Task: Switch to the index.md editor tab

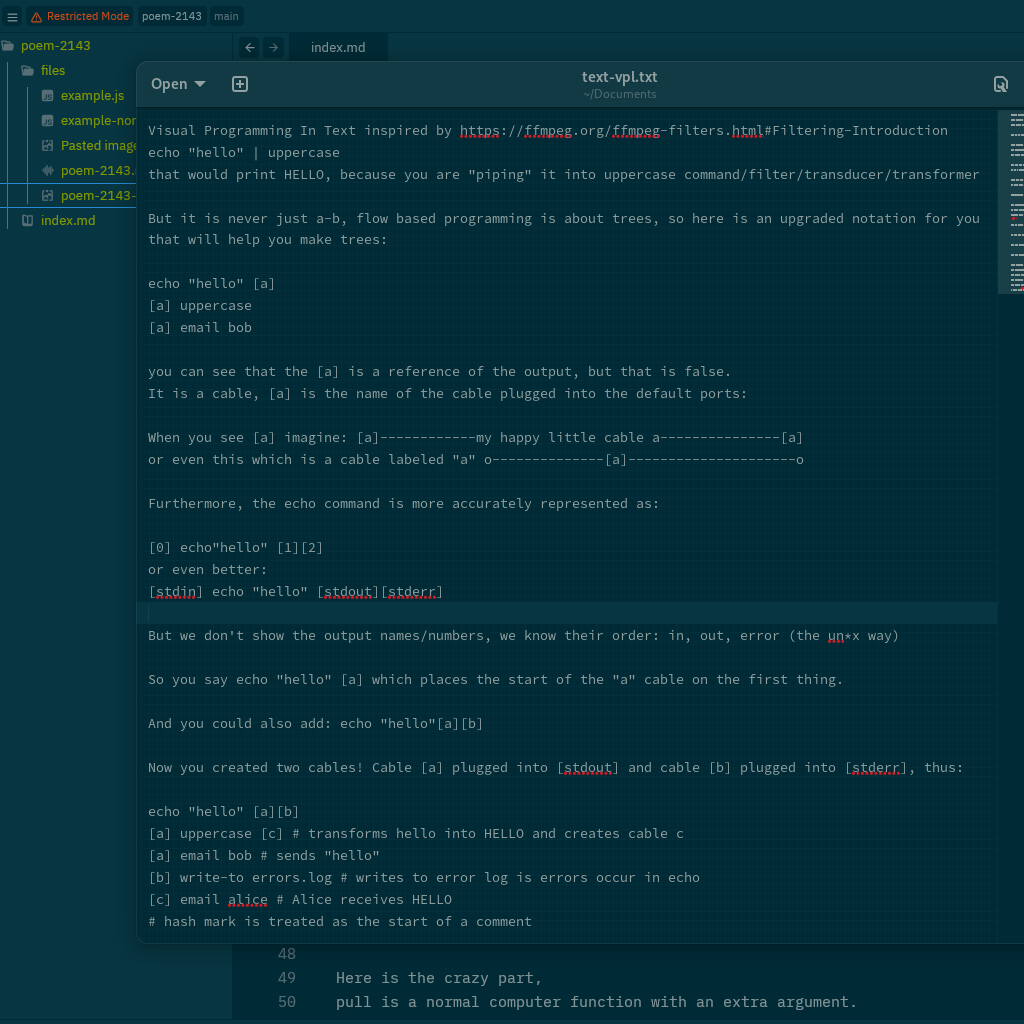Action: (338, 47)
